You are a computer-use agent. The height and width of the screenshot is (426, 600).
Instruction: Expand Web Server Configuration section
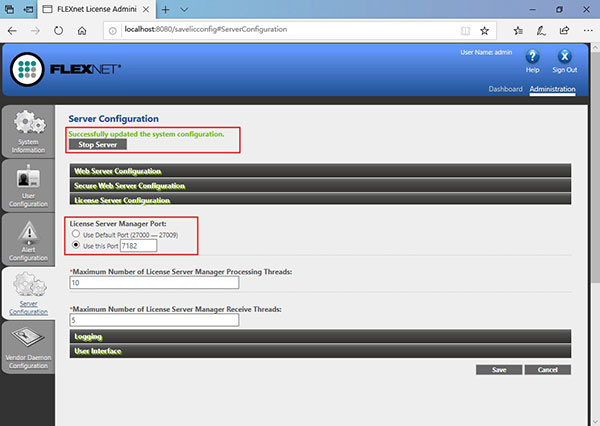(x=320, y=171)
